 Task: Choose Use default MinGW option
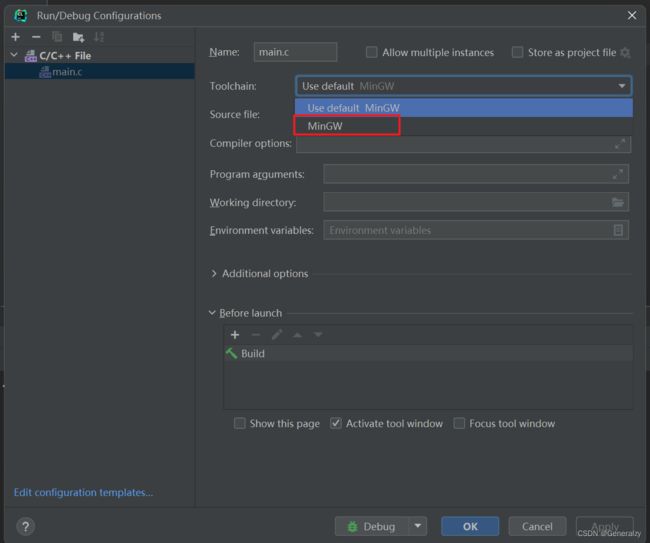point(464,108)
